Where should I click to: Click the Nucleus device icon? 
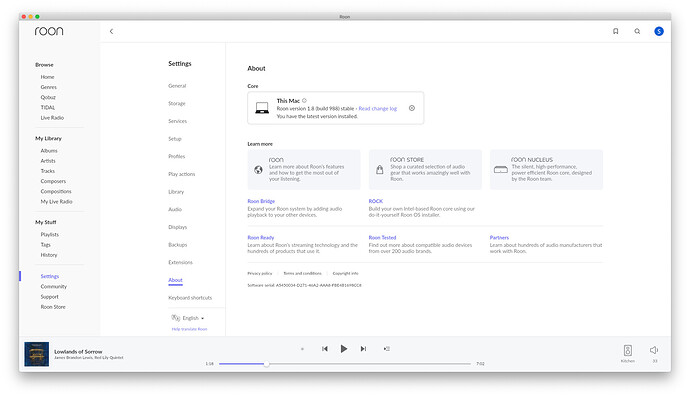pos(501,169)
